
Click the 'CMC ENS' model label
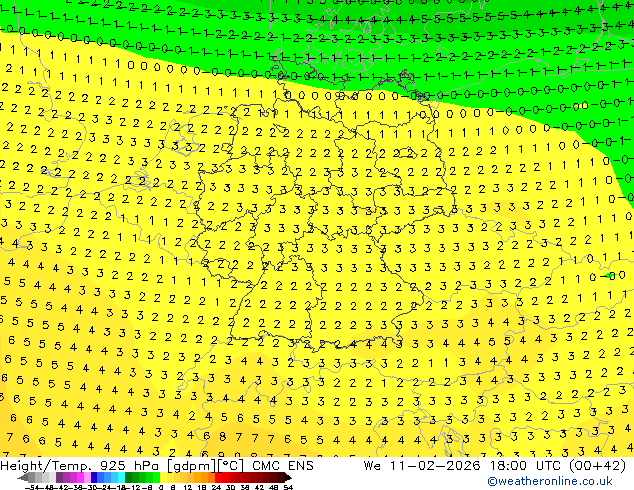click(283, 466)
